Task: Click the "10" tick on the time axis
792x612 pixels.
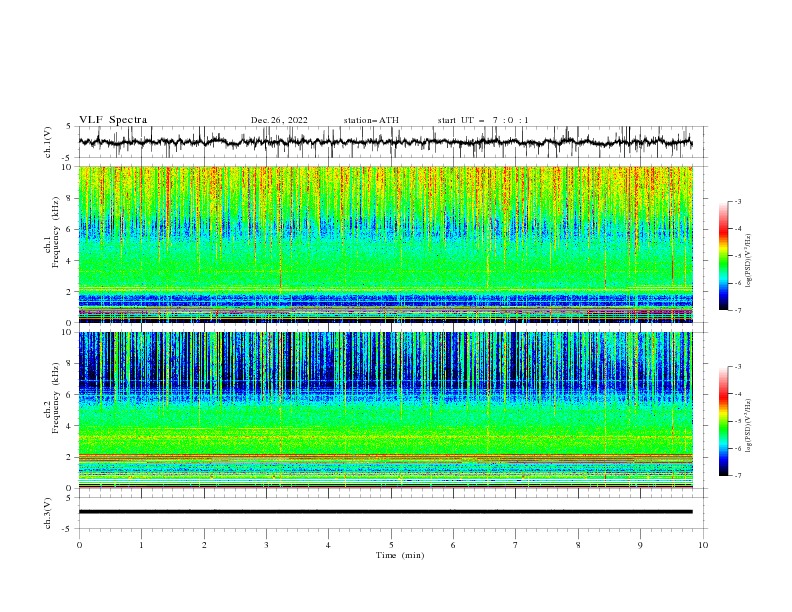Action: (x=703, y=545)
